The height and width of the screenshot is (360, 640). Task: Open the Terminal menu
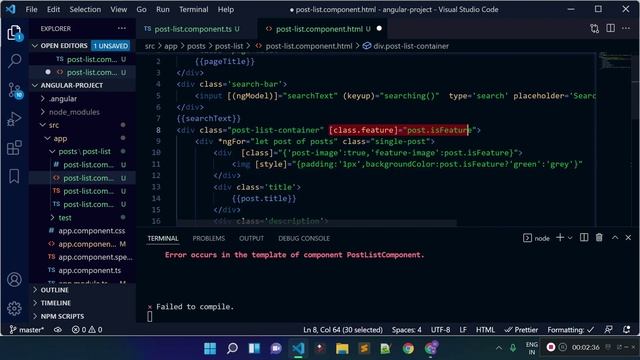pyautogui.click(x=193, y=9)
